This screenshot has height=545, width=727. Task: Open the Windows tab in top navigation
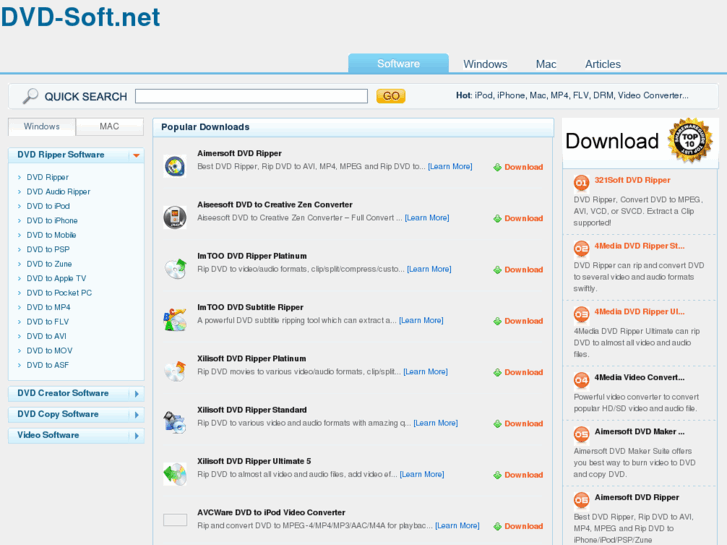[485, 64]
